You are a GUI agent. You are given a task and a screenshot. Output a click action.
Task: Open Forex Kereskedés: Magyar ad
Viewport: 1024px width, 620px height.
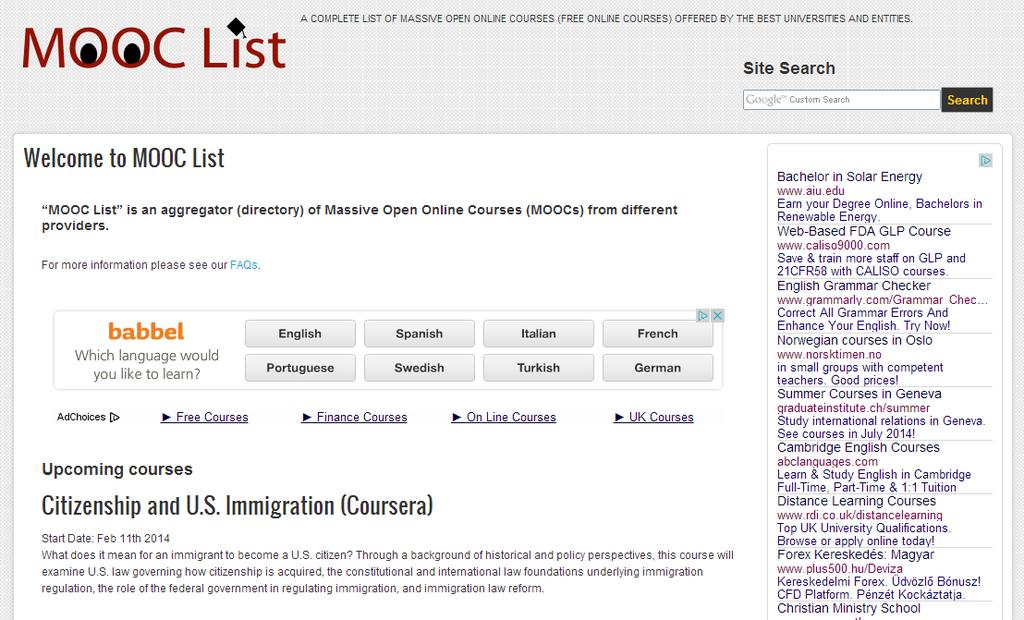pos(856,555)
